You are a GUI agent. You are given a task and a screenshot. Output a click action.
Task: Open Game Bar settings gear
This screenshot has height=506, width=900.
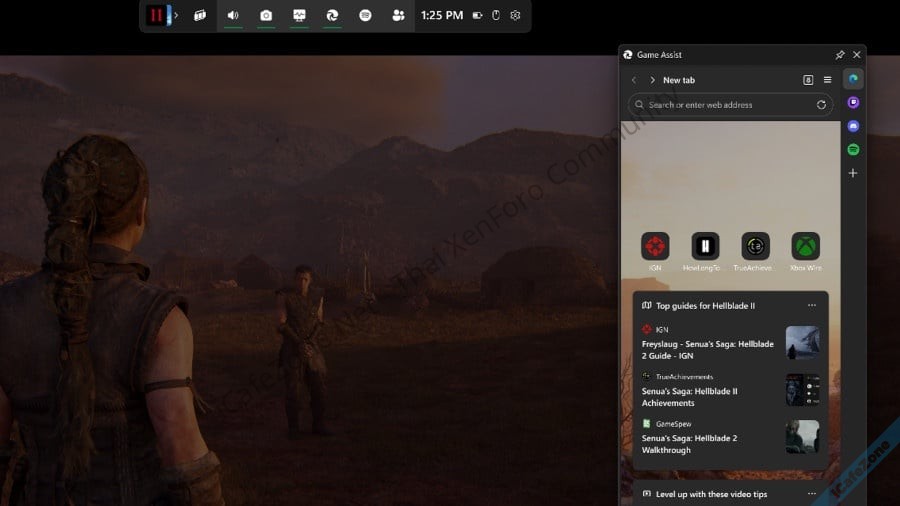515,16
